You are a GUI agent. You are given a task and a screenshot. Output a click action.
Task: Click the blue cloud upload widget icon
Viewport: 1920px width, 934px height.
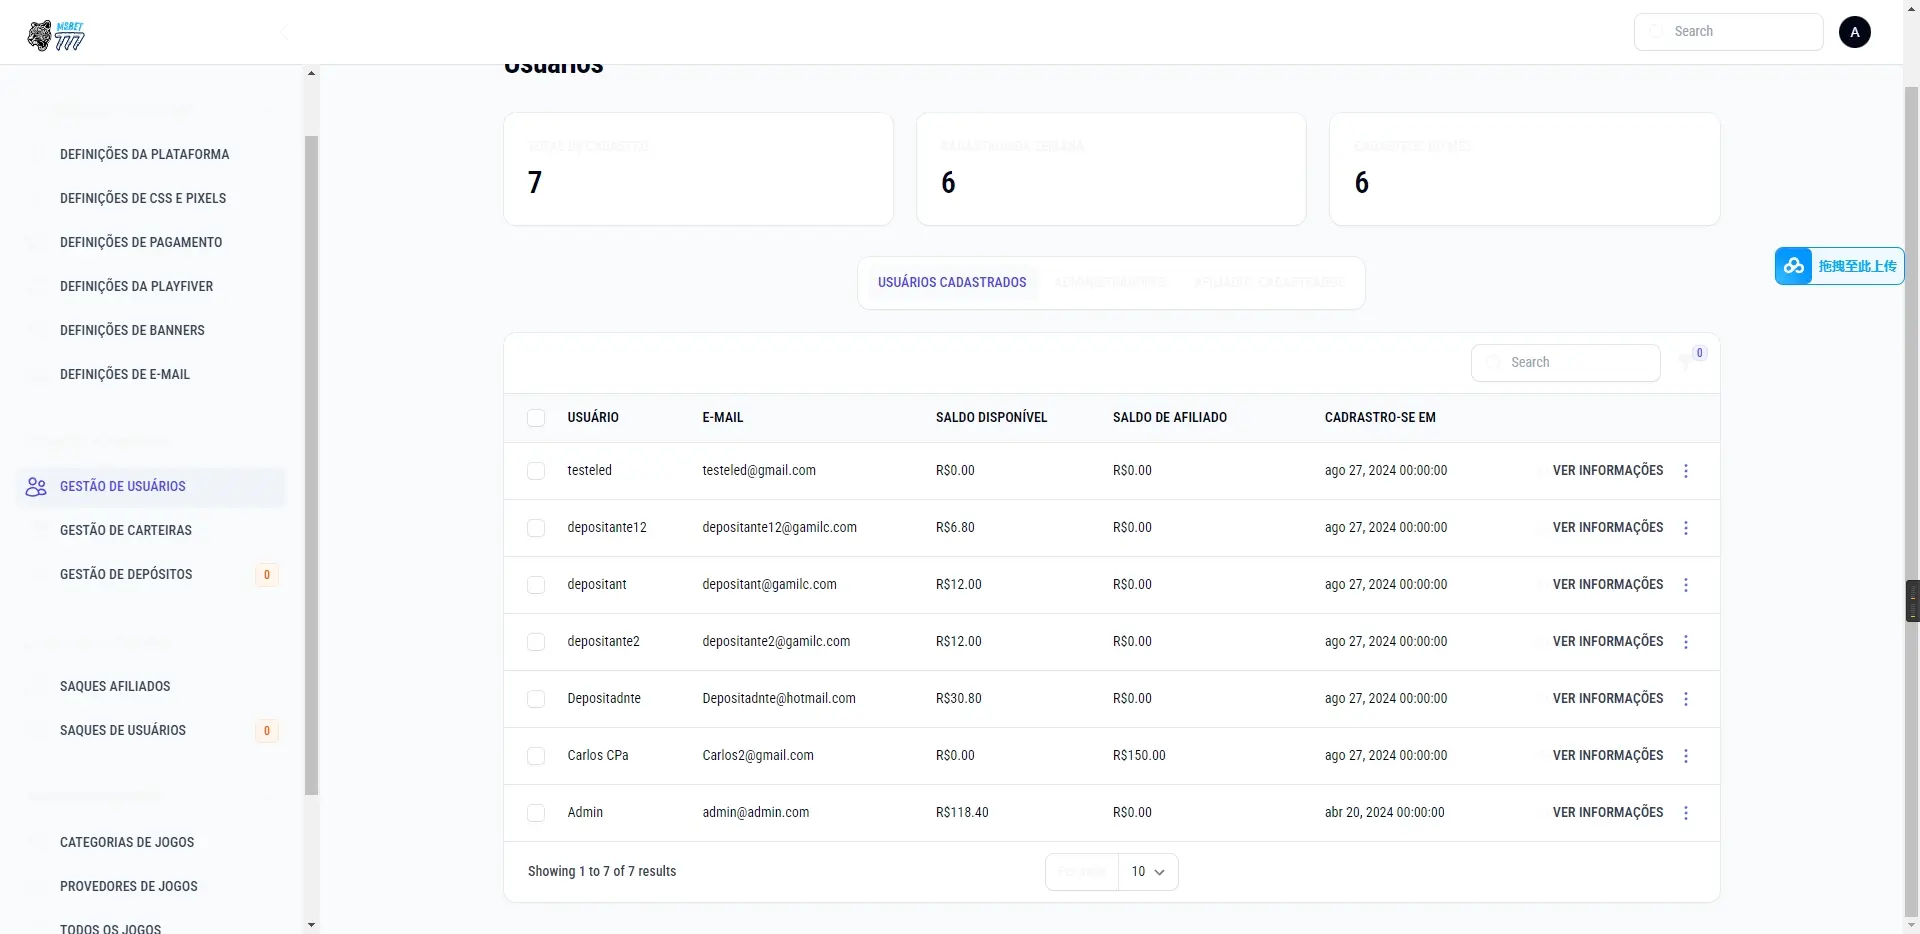(1794, 266)
